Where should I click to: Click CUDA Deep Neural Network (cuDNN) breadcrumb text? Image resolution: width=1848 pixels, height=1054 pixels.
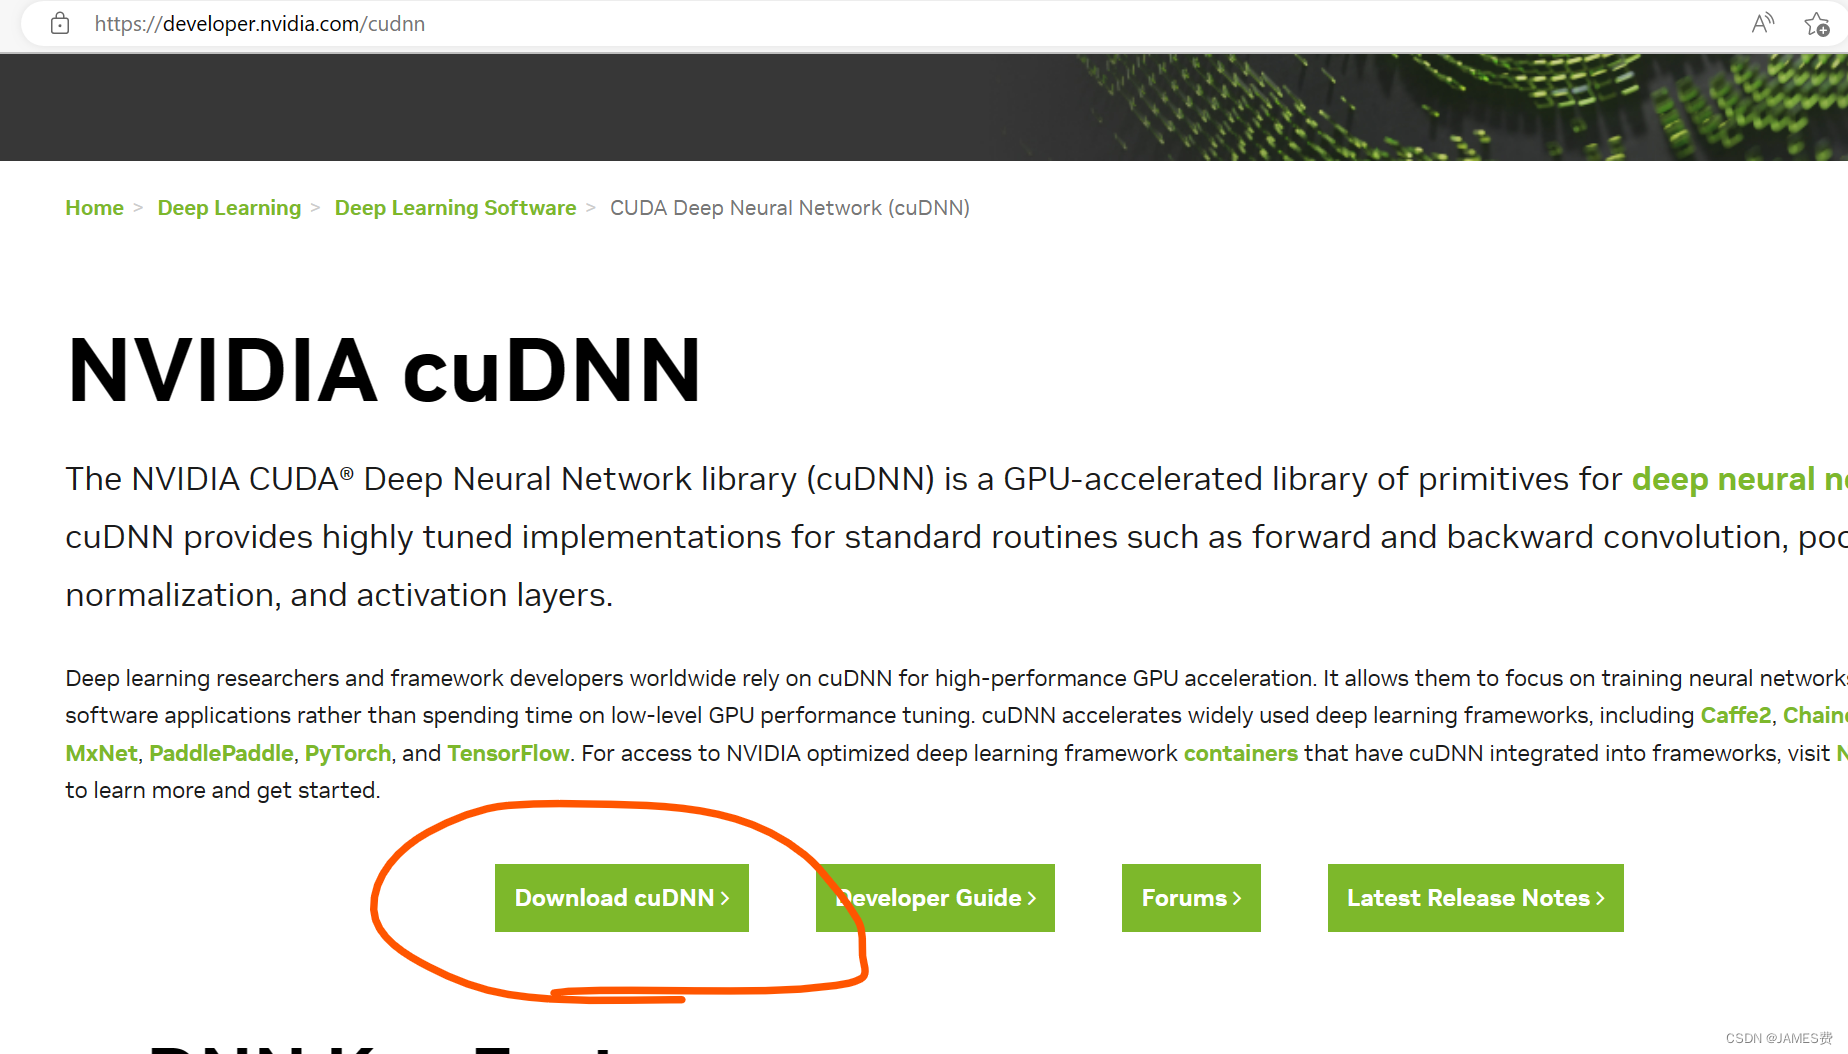click(x=790, y=208)
